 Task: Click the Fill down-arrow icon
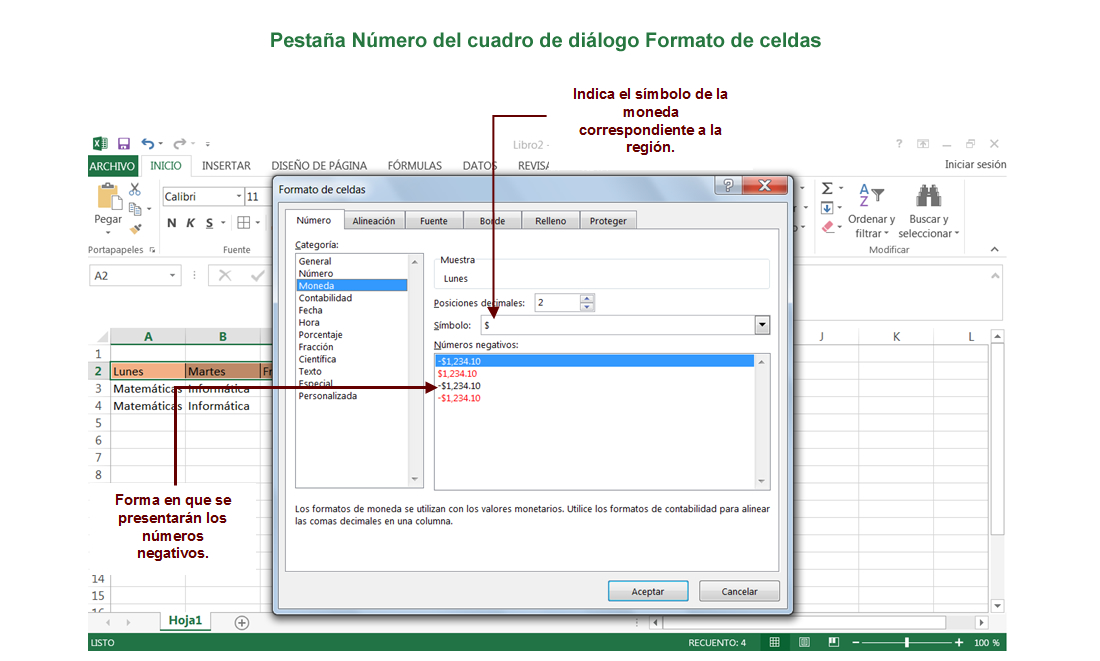click(827, 208)
